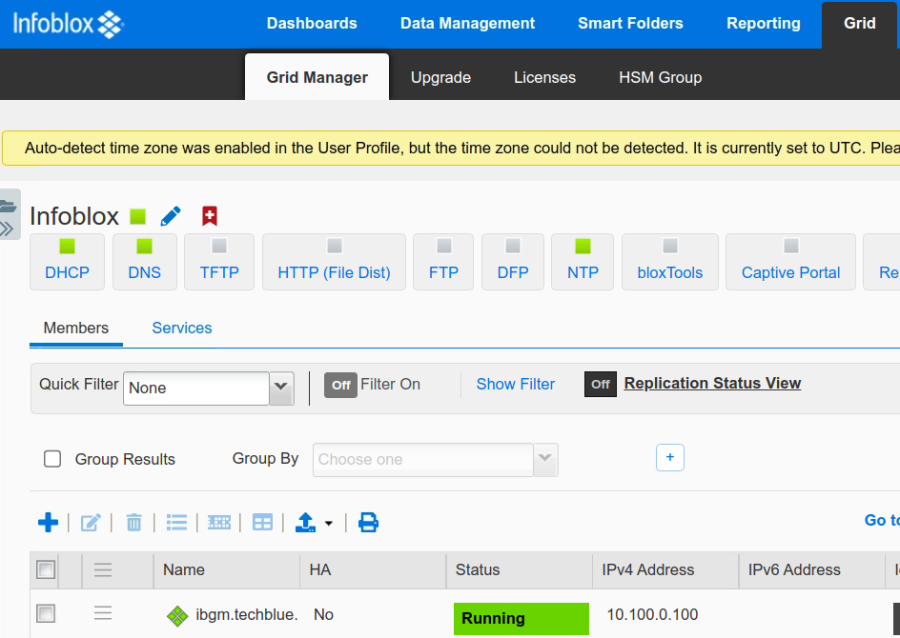Click the DHCP service button
Image resolution: width=900 pixels, height=638 pixels.
tap(67, 262)
